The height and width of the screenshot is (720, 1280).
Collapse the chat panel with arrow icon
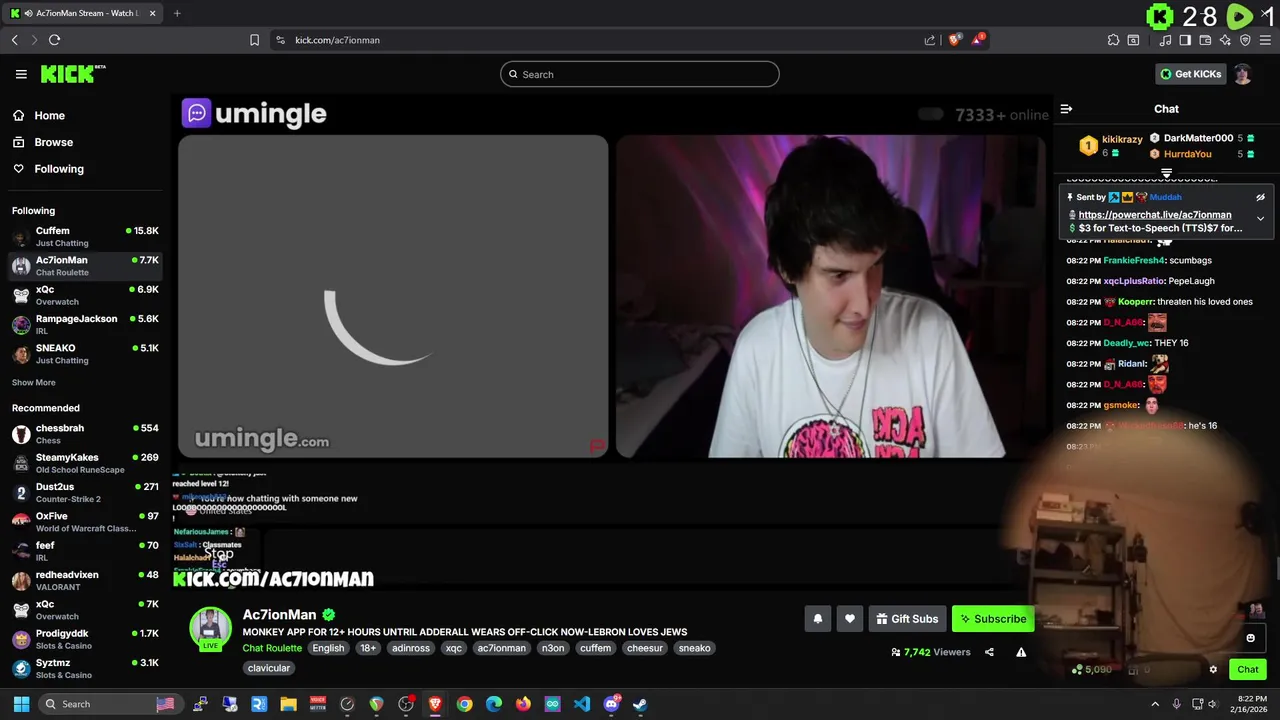coord(1066,109)
